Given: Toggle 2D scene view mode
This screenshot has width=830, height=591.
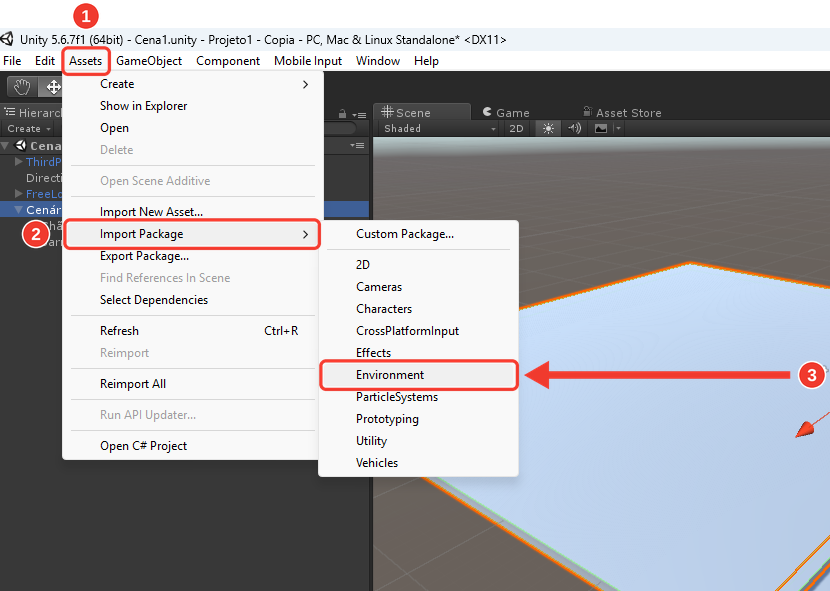Looking at the screenshot, I should click(x=516, y=129).
